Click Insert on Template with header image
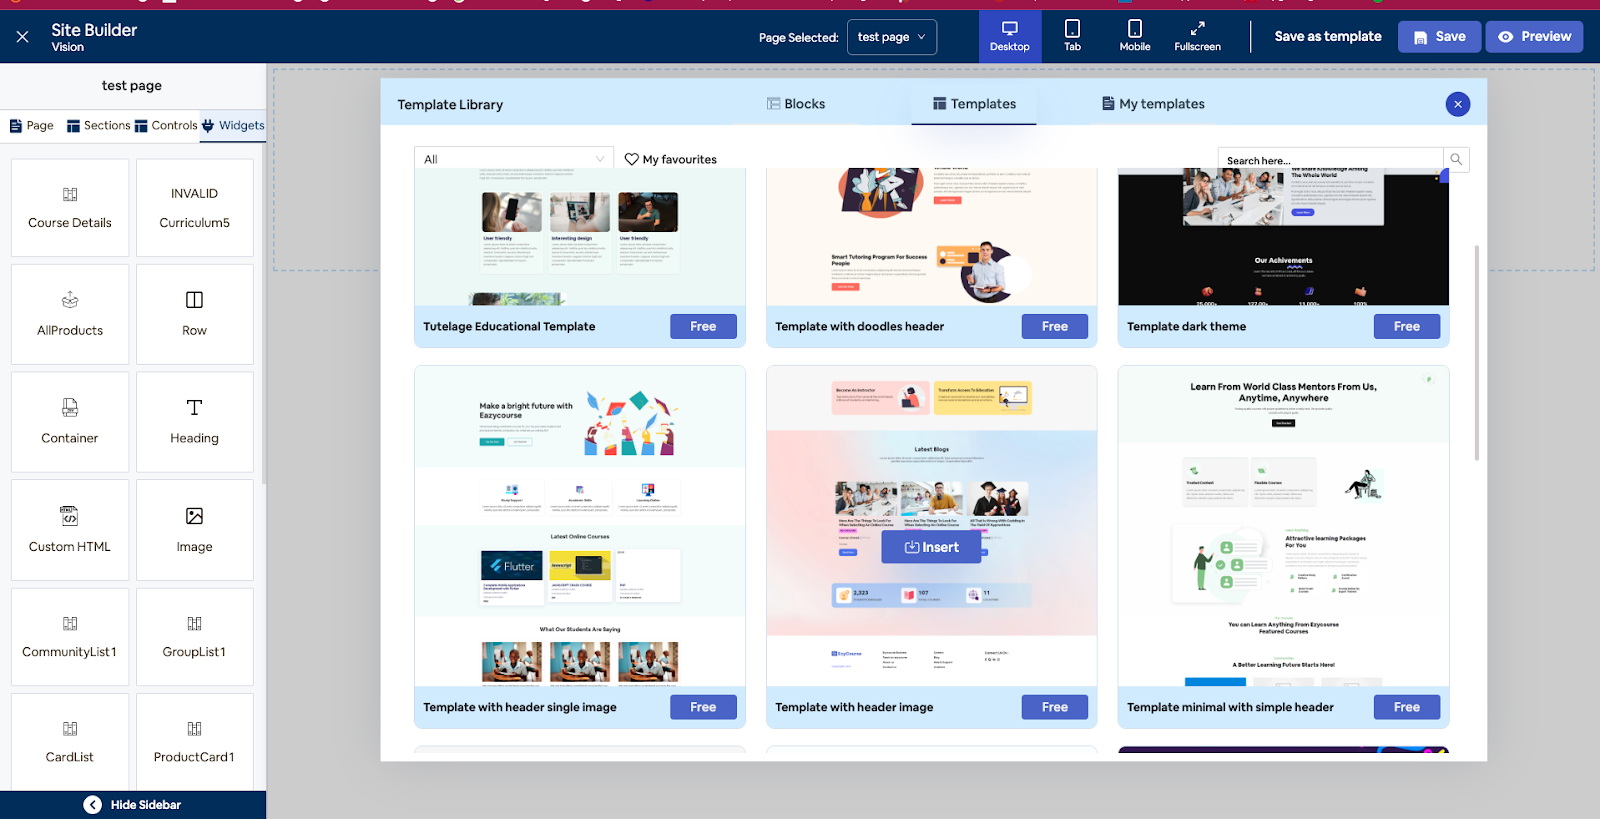1600x819 pixels. point(931,547)
